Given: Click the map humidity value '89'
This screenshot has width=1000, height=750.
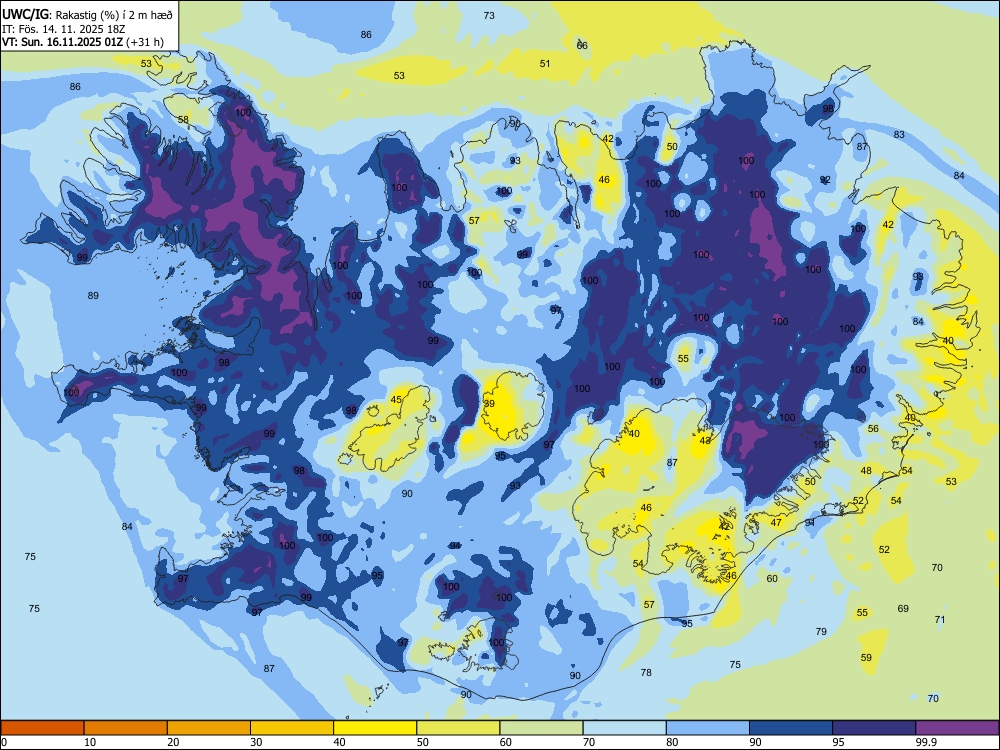Looking at the screenshot, I should point(93,295).
